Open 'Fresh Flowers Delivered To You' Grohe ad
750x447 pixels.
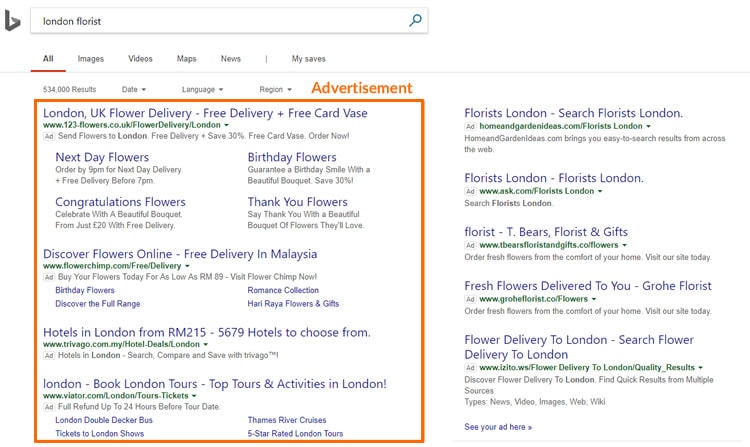click(x=588, y=286)
